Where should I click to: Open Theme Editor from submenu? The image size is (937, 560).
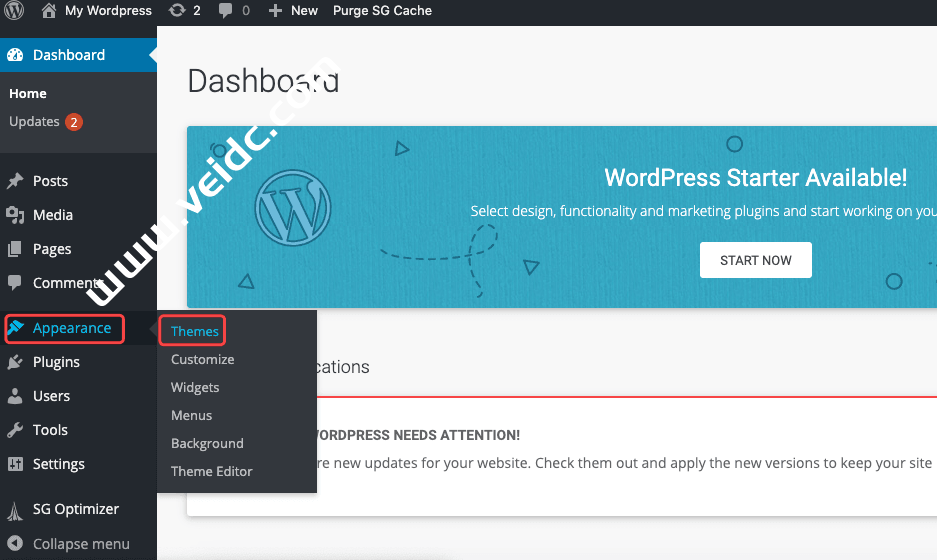(x=211, y=471)
